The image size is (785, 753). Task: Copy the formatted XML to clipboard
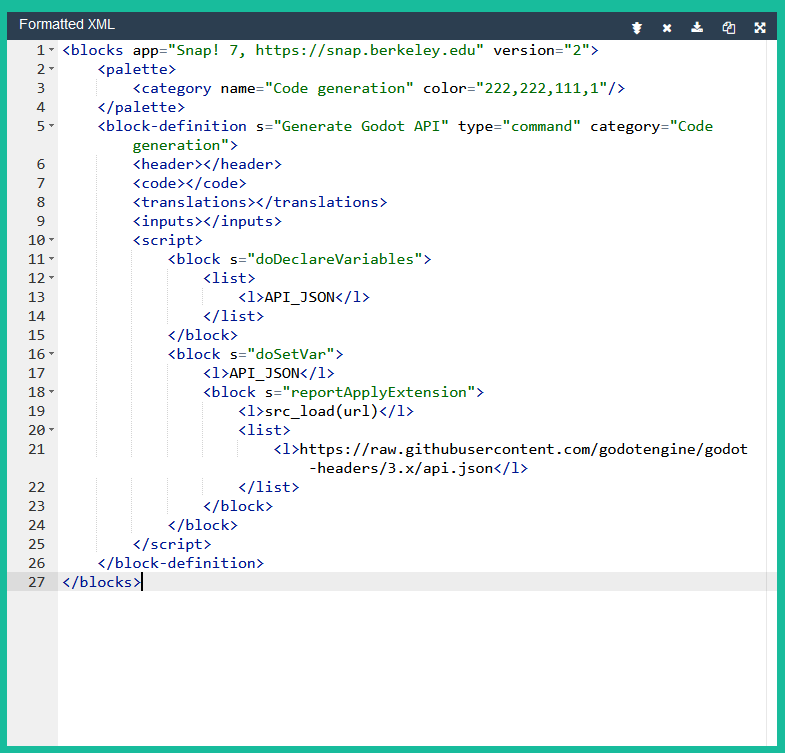click(728, 28)
